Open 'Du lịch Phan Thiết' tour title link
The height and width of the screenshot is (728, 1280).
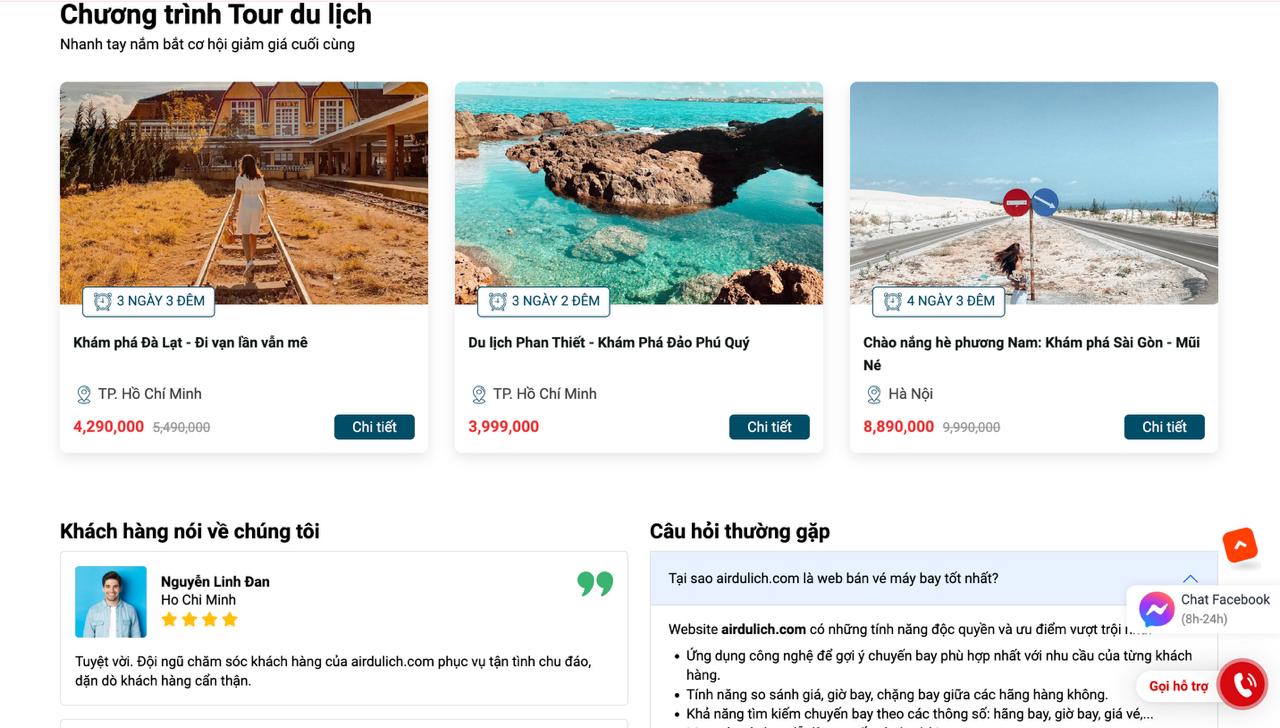(x=608, y=343)
